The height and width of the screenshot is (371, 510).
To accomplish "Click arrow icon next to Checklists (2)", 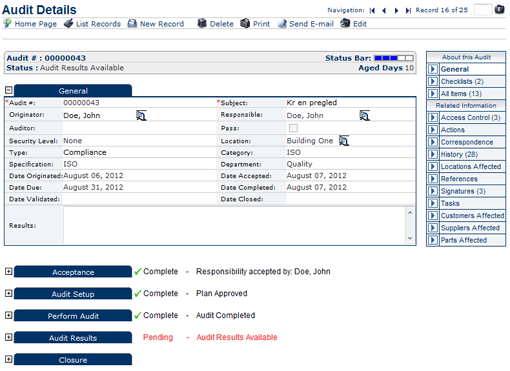I will pos(433,82).
